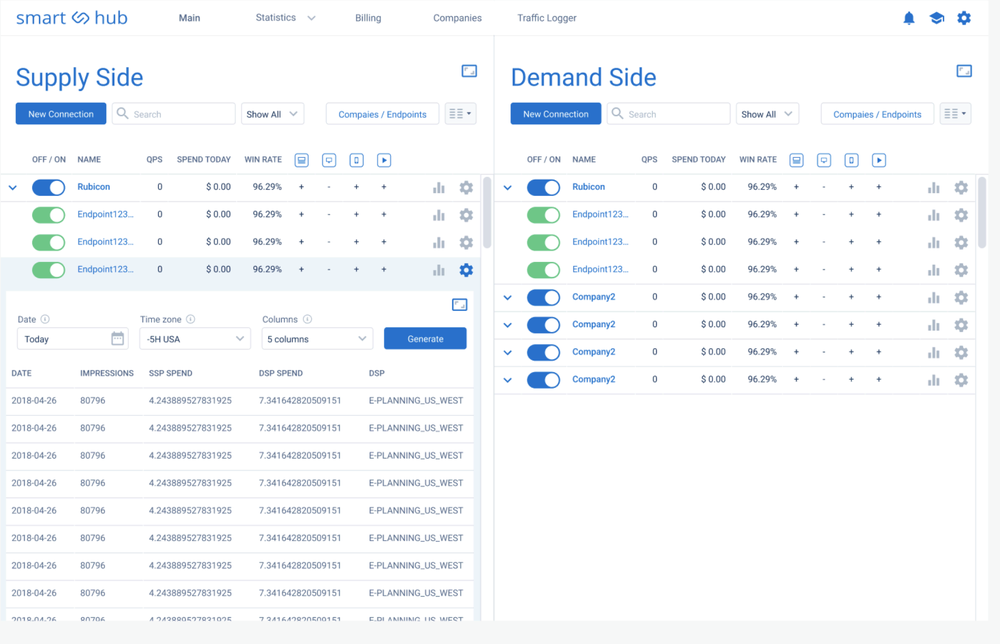The width and height of the screenshot is (1000, 644).
Task: Open the Statistics dropdown menu
Action: coord(285,18)
